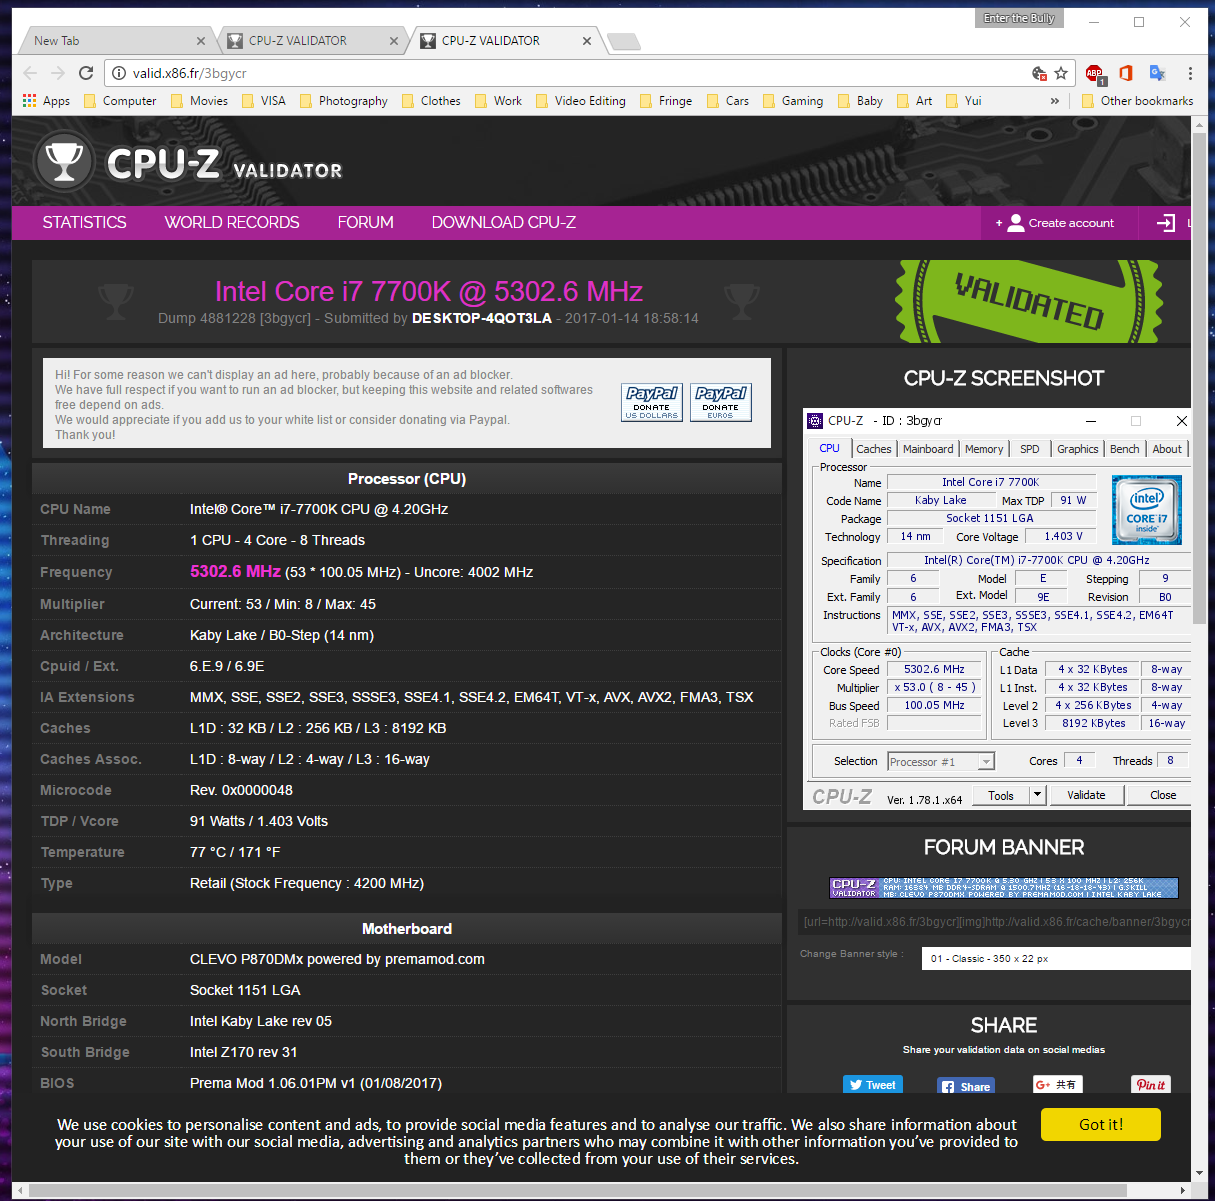Go to DOWNLOAD CPU-Z page
The width and height of the screenshot is (1215, 1201).
pyautogui.click(x=504, y=222)
